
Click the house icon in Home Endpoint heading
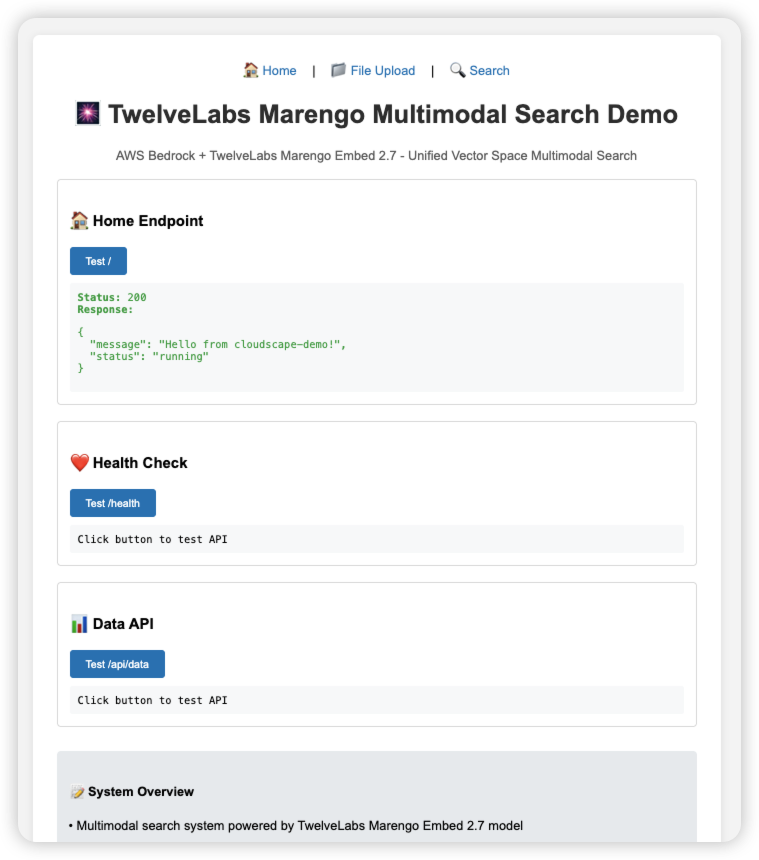pyautogui.click(x=80, y=221)
